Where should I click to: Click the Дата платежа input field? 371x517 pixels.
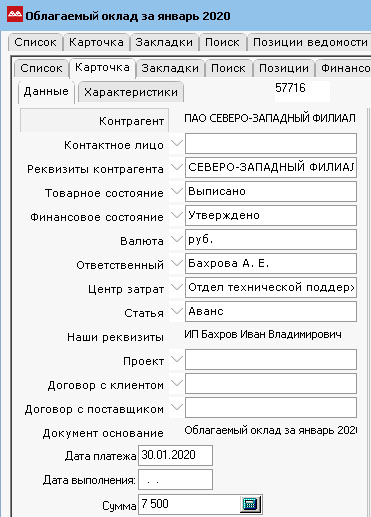[175, 455]
